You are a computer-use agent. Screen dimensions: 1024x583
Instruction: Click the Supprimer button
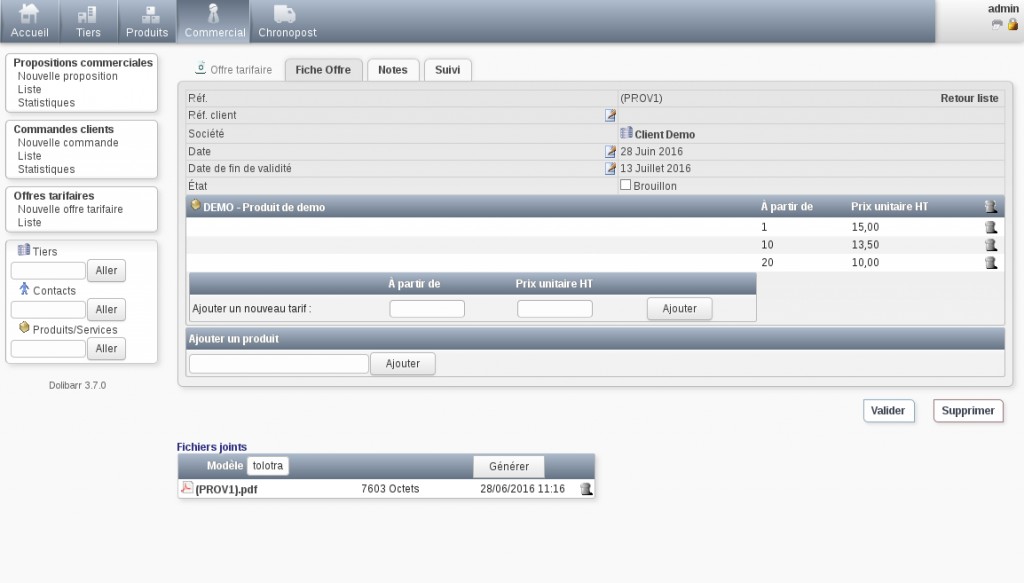click(968, 411)
